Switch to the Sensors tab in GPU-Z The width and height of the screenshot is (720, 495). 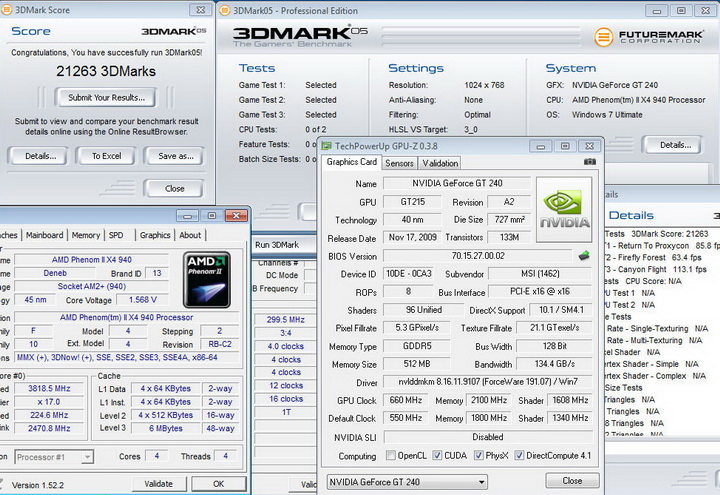399,163
